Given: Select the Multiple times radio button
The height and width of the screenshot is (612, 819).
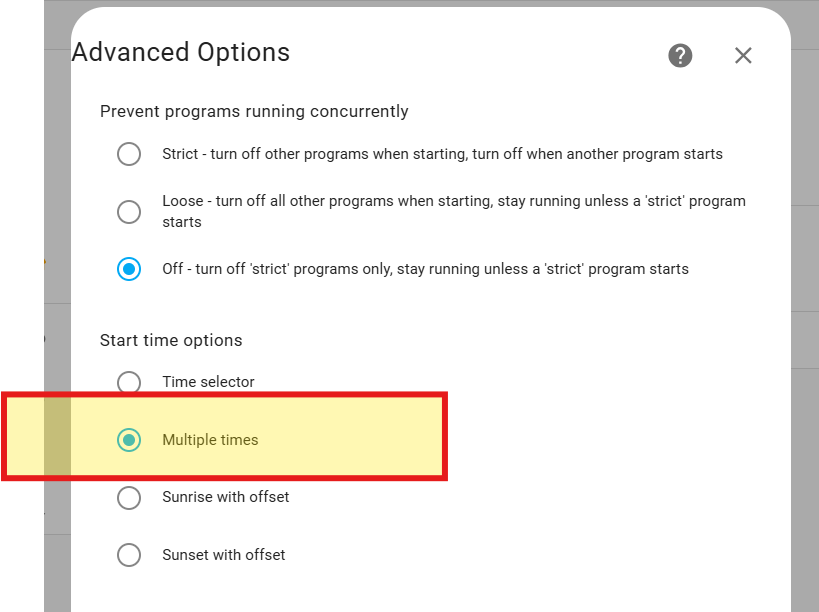Looking at the screenshot, I should point(129,440).
